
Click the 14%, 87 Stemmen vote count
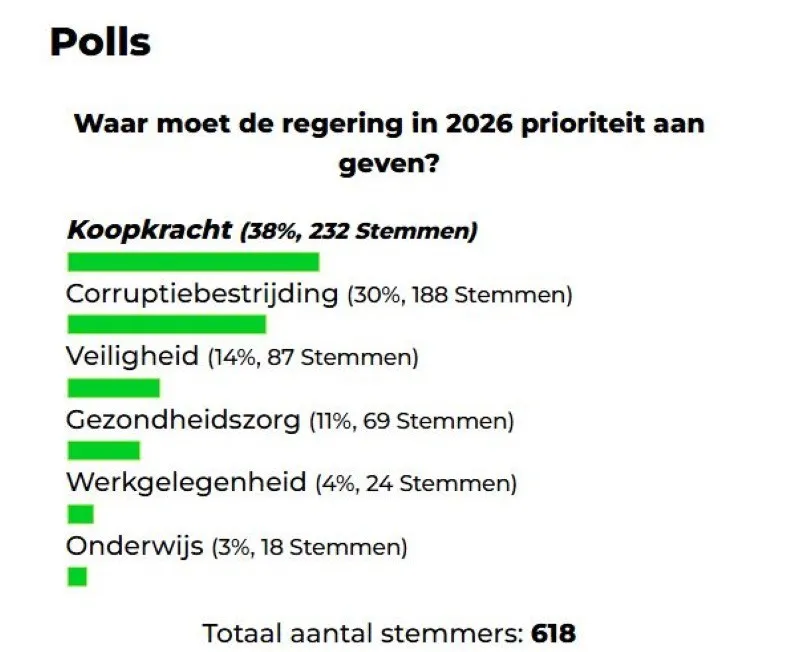(312, 358)
